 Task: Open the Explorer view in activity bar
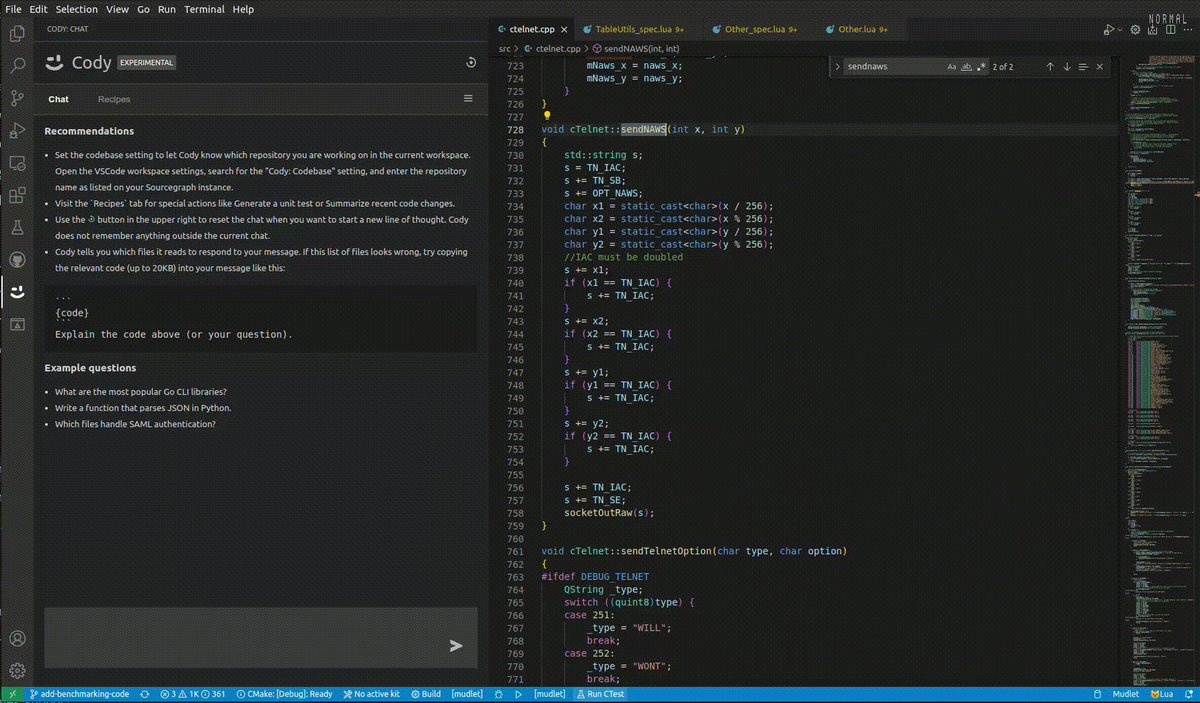(x=17, y=33)
